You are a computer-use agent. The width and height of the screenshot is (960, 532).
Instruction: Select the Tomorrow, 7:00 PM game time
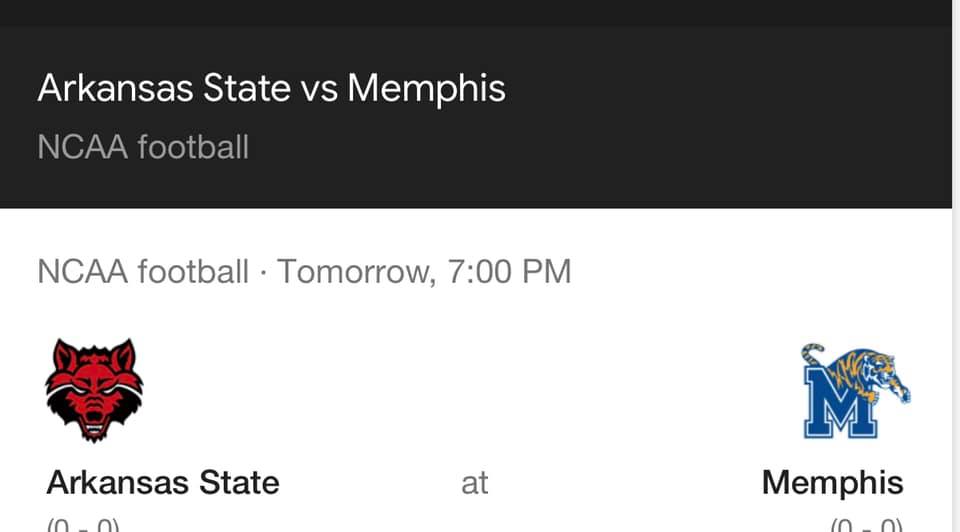pyautogui.click(x=424, y=271)
